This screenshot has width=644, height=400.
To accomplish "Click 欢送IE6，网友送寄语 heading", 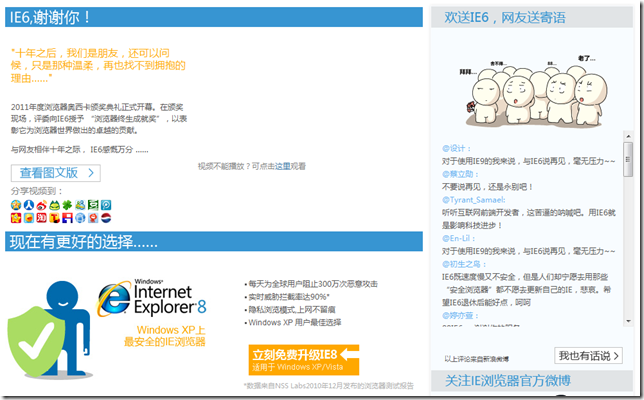I will pyautogui.click(x=505, y=18).
